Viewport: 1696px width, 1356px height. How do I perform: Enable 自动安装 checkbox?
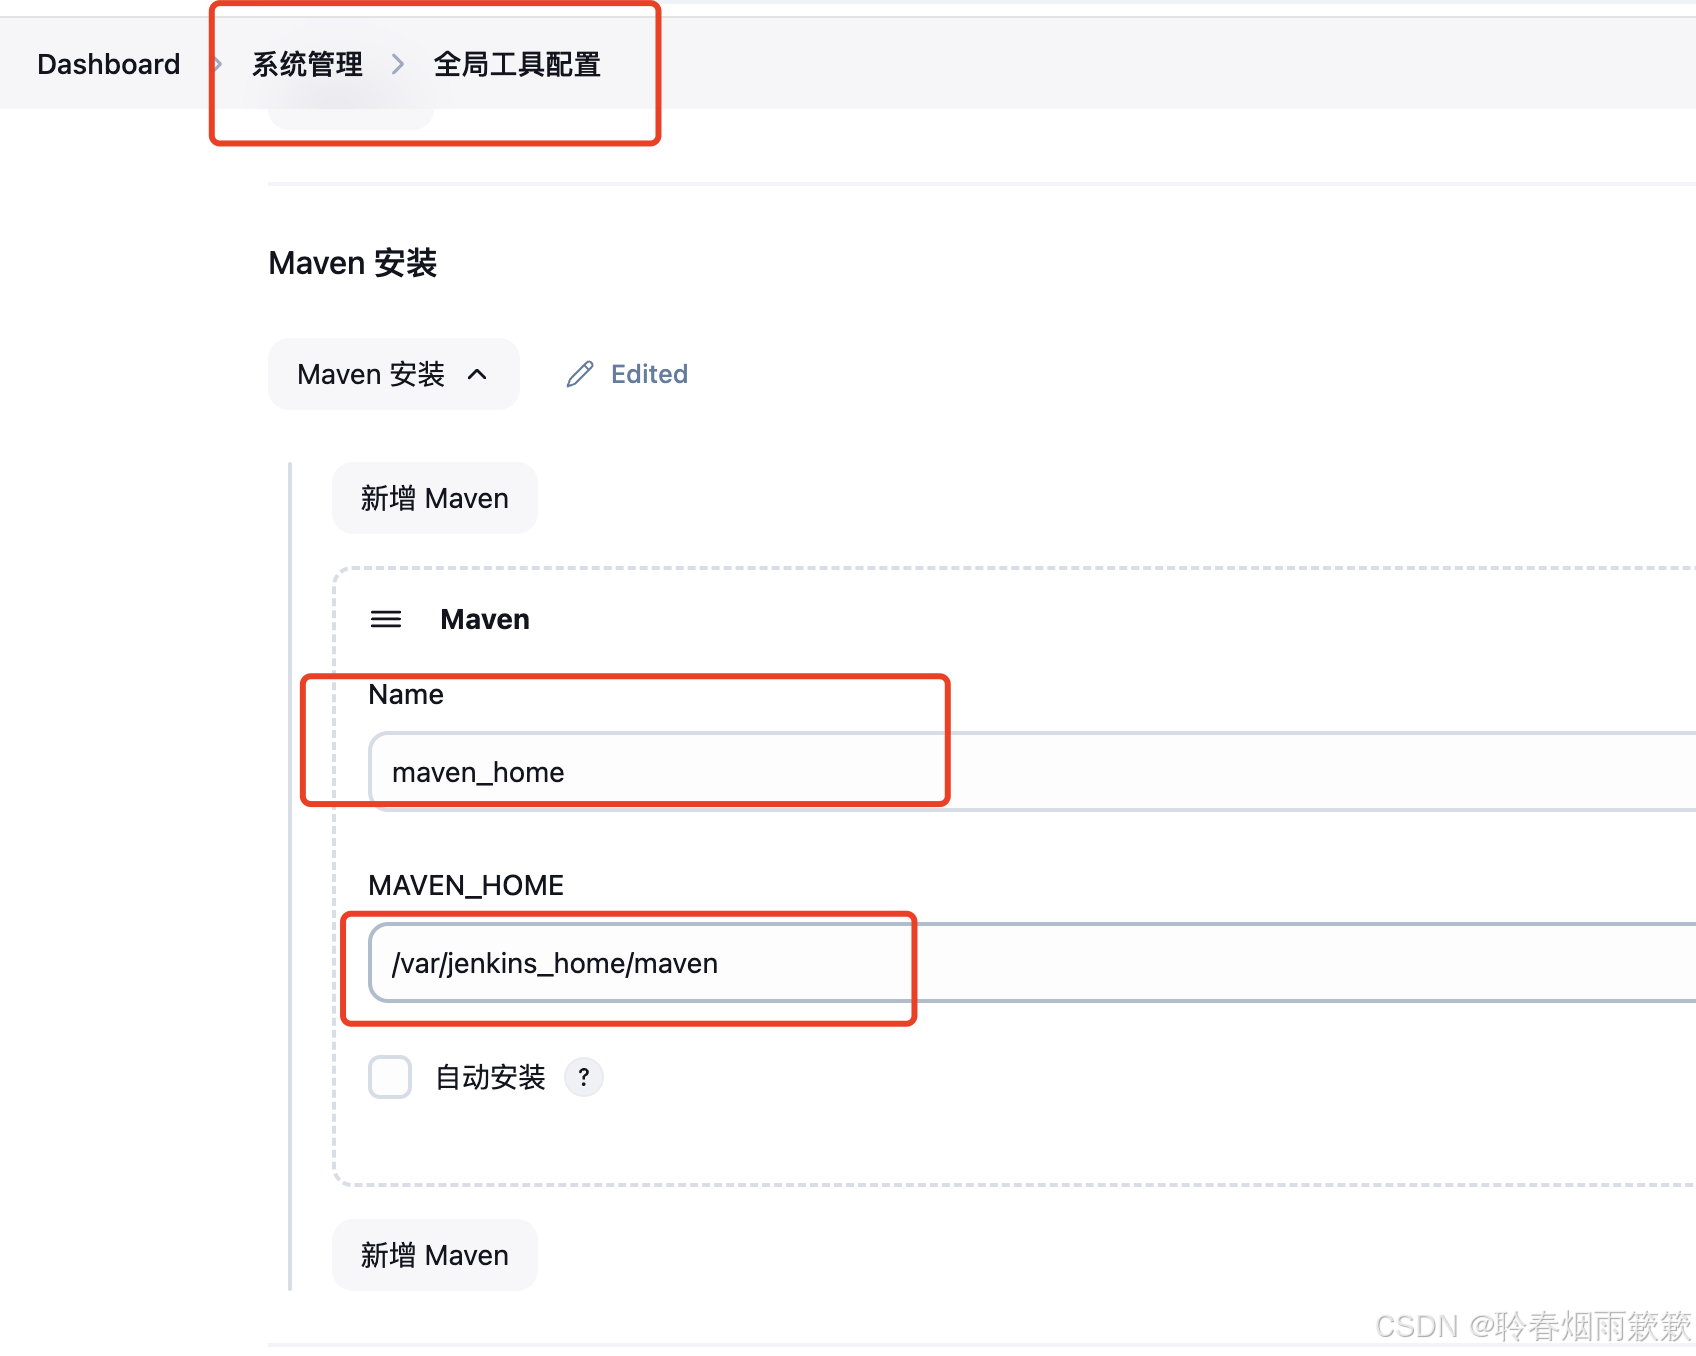point(390,1077)
